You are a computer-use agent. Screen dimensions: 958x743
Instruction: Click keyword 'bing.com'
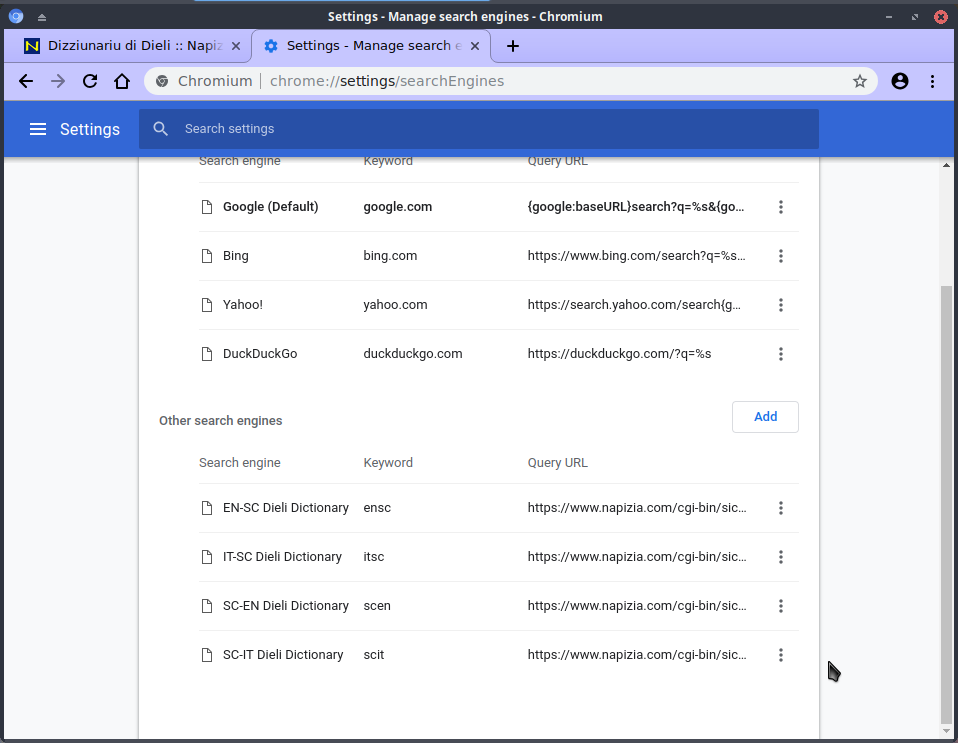390,256
